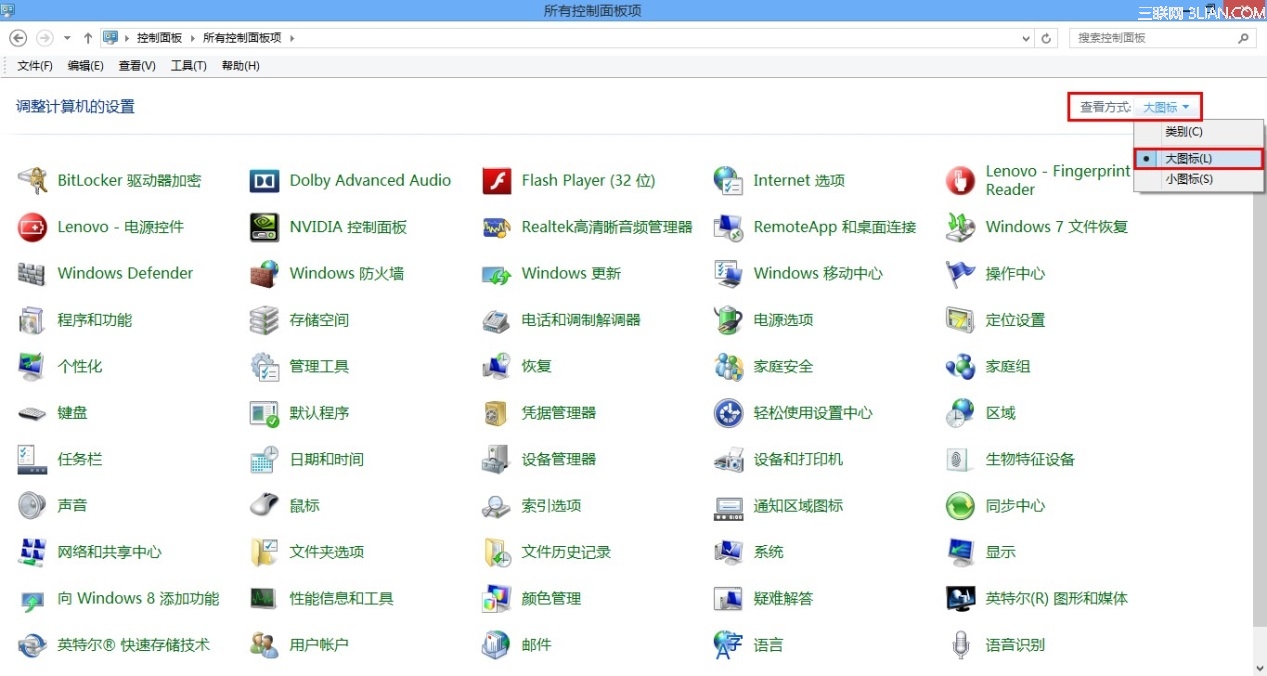The image size is (1267, 676).
Task: Open the Realtek高清晰音频管理器 icon
Action: [x=496, y=227]
